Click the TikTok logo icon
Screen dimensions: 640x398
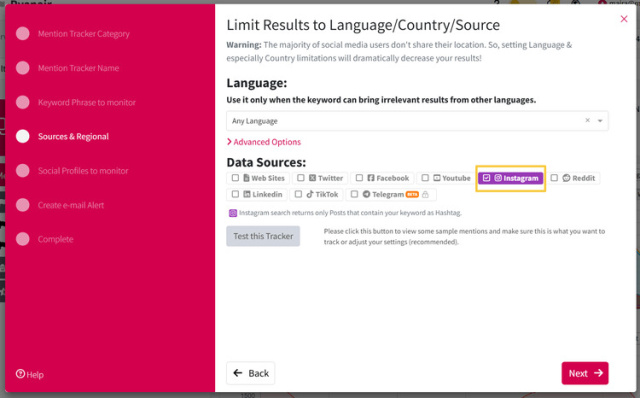310,194
